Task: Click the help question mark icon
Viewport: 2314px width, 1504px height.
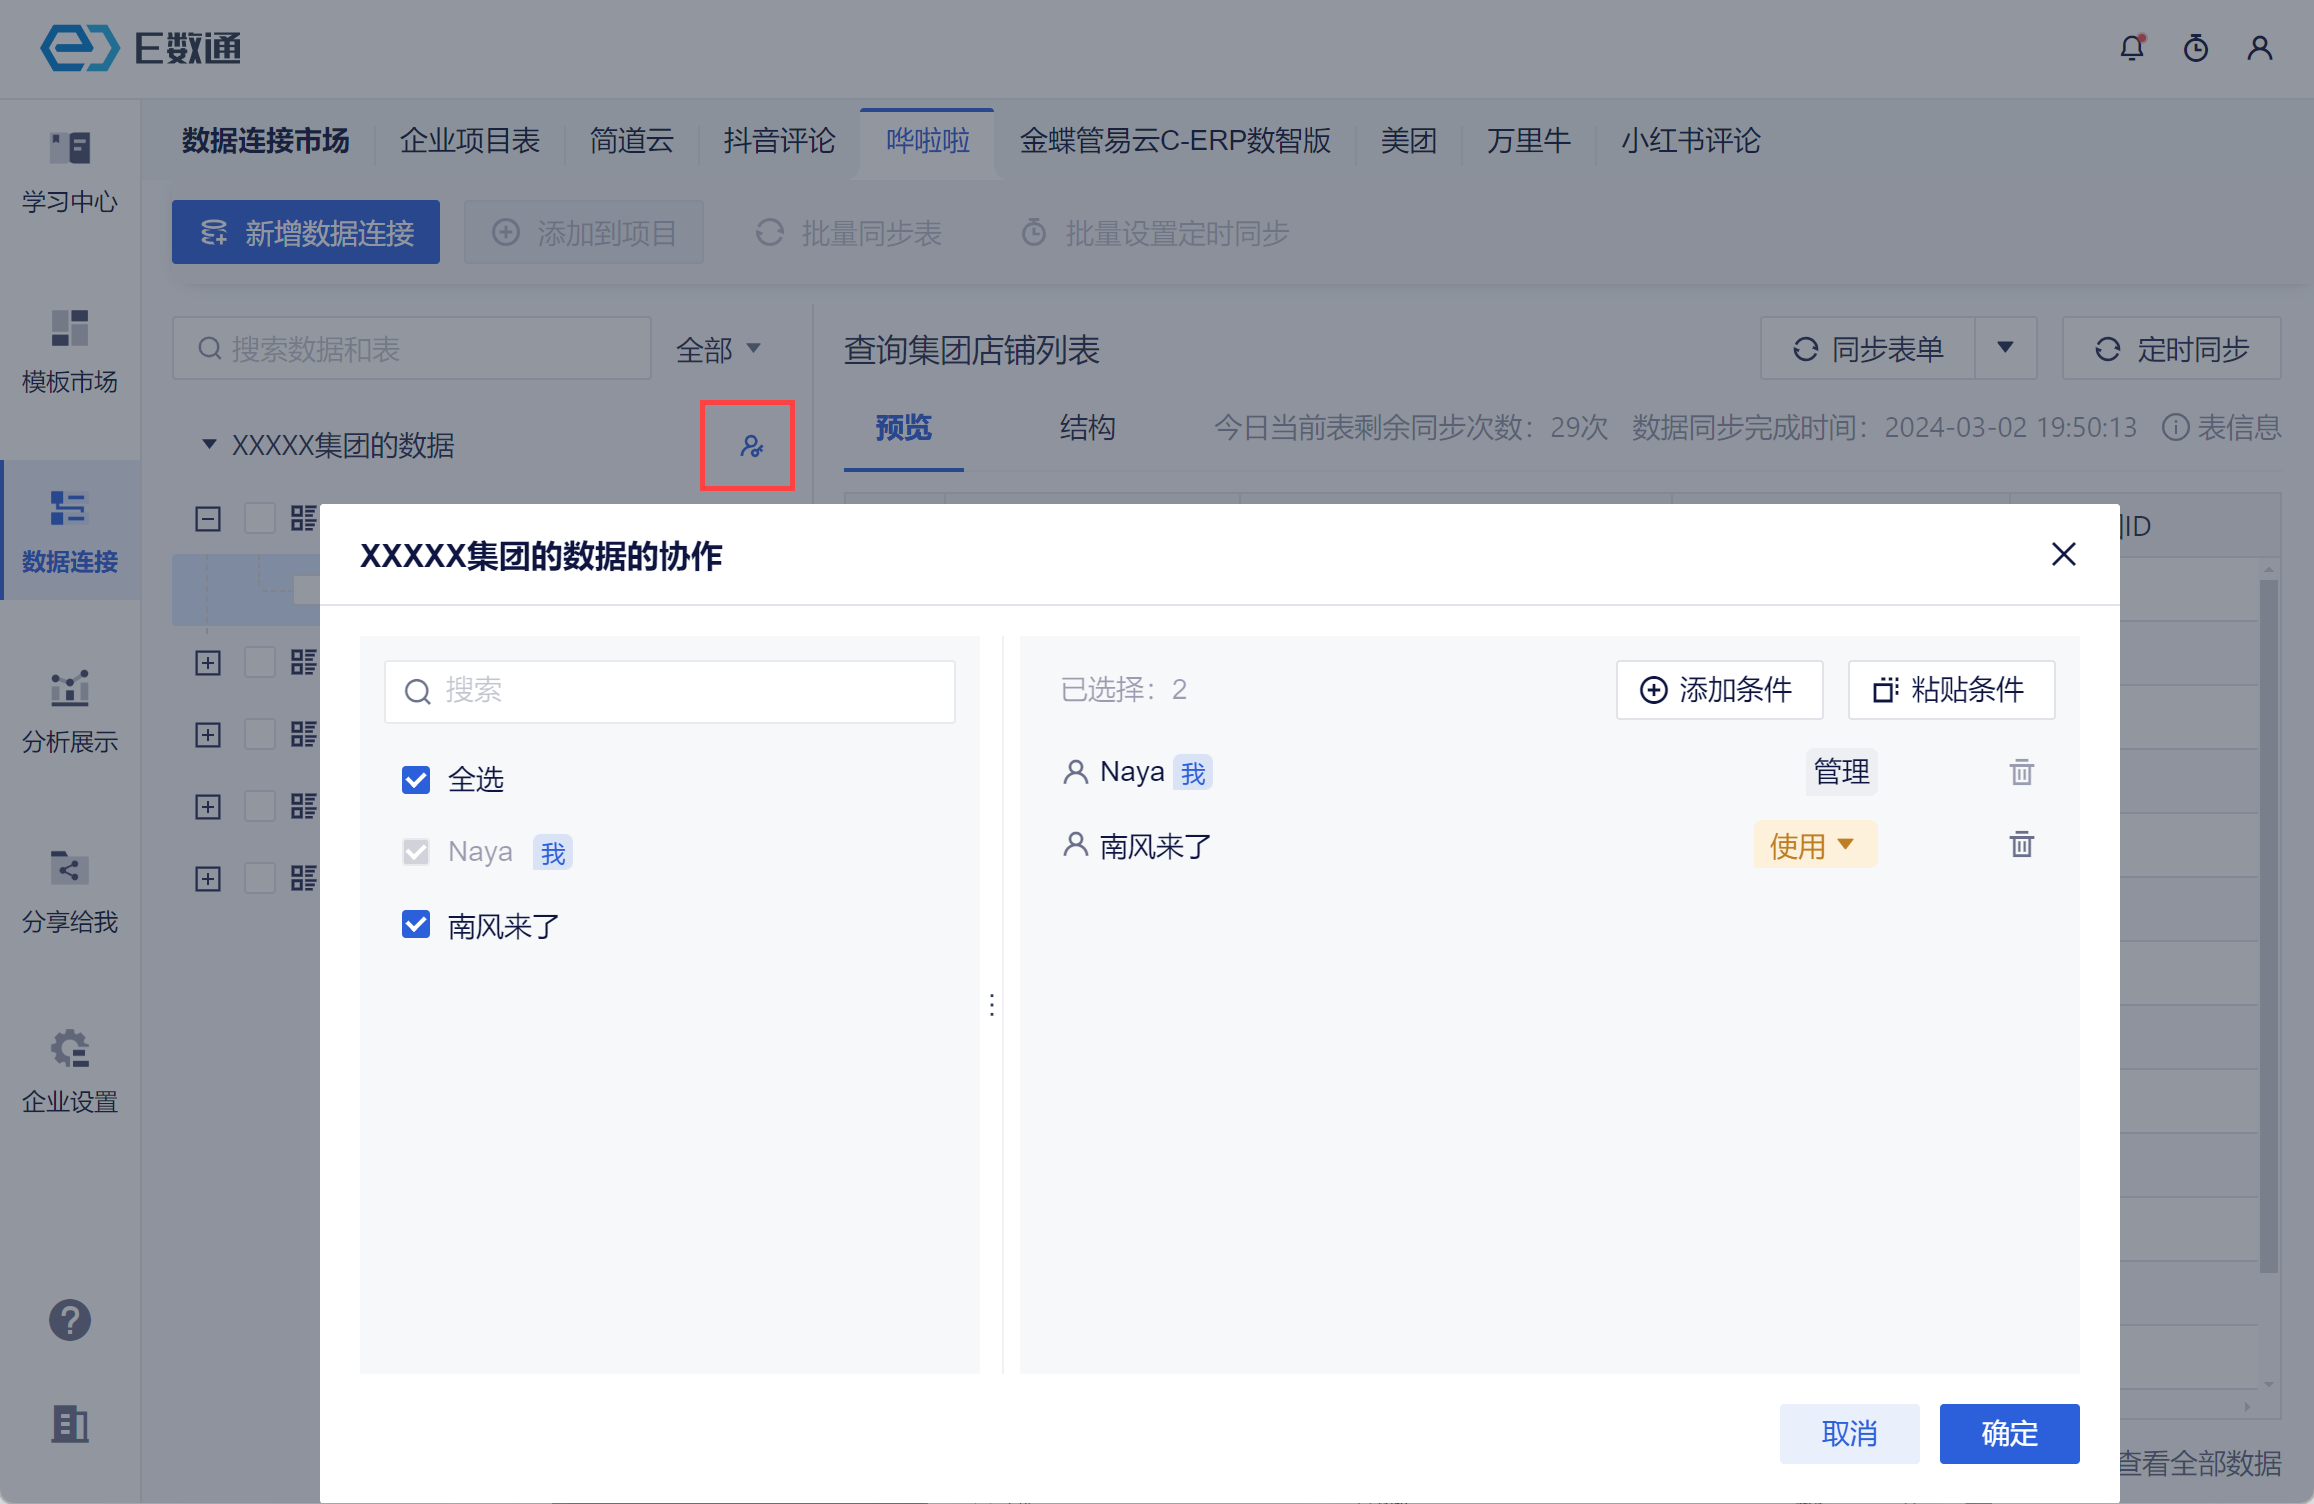Action: pyautogui.click(x=70, y=1320)
